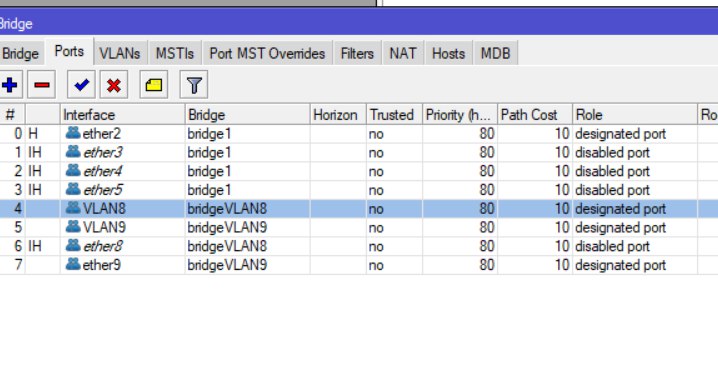Screen dimensions: 718x372
Task: Click the ether4 interface icon
Action: 73,171
